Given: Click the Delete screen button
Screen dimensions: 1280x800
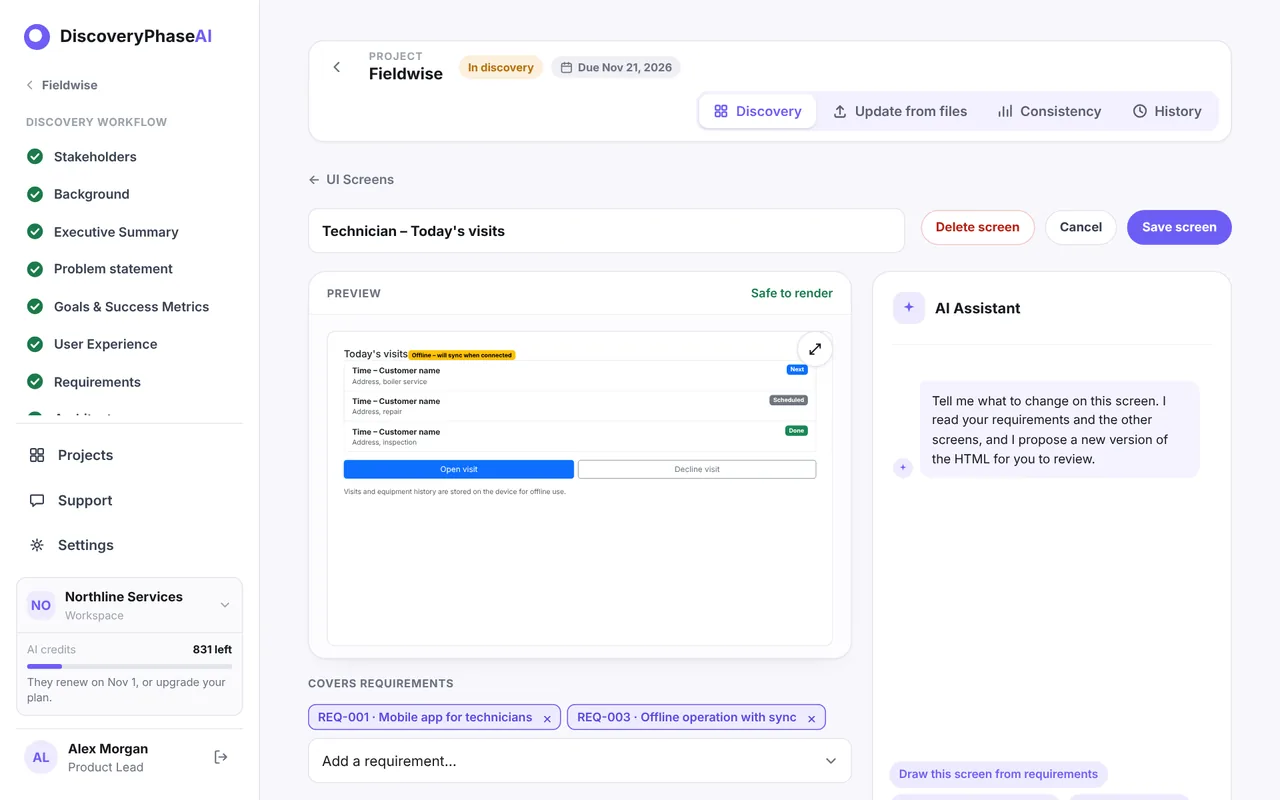Looking at the screenshot, I should point(977,227).
